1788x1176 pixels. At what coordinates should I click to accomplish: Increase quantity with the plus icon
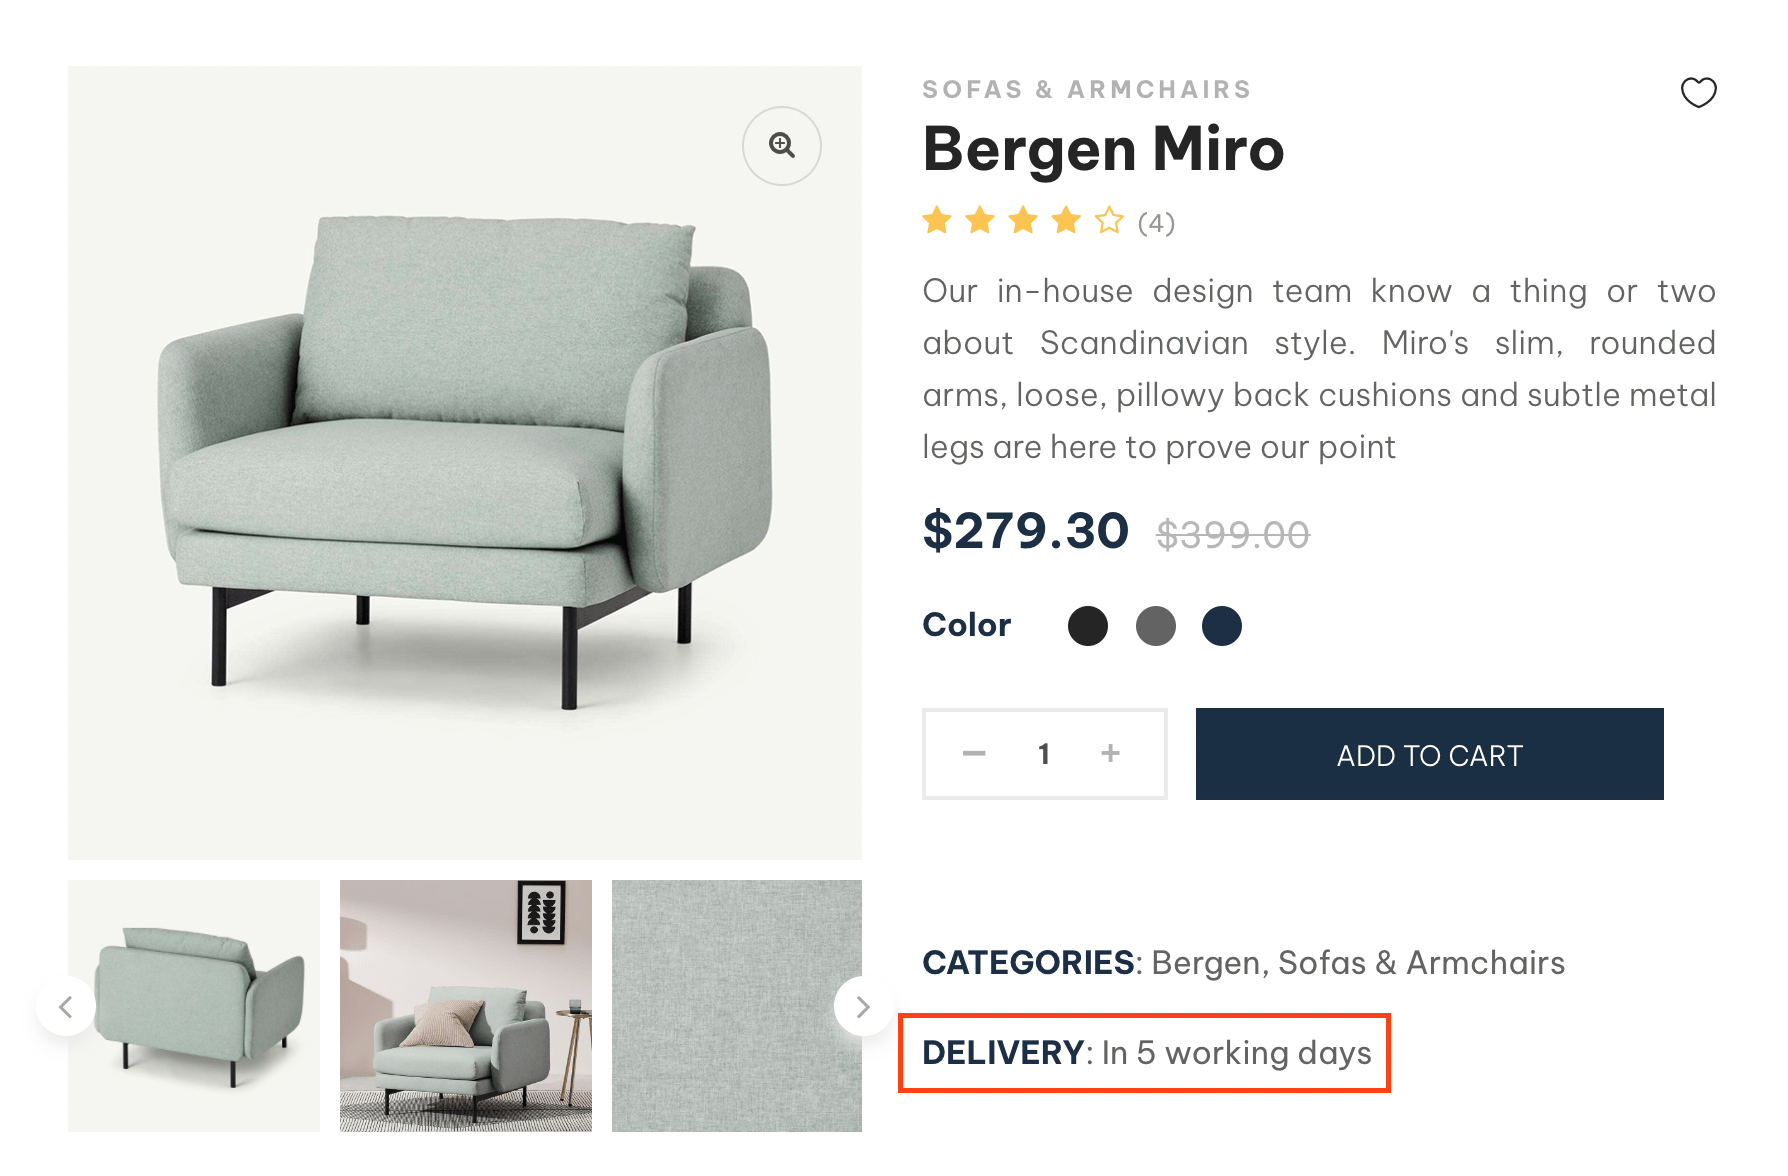[1110, 753]
